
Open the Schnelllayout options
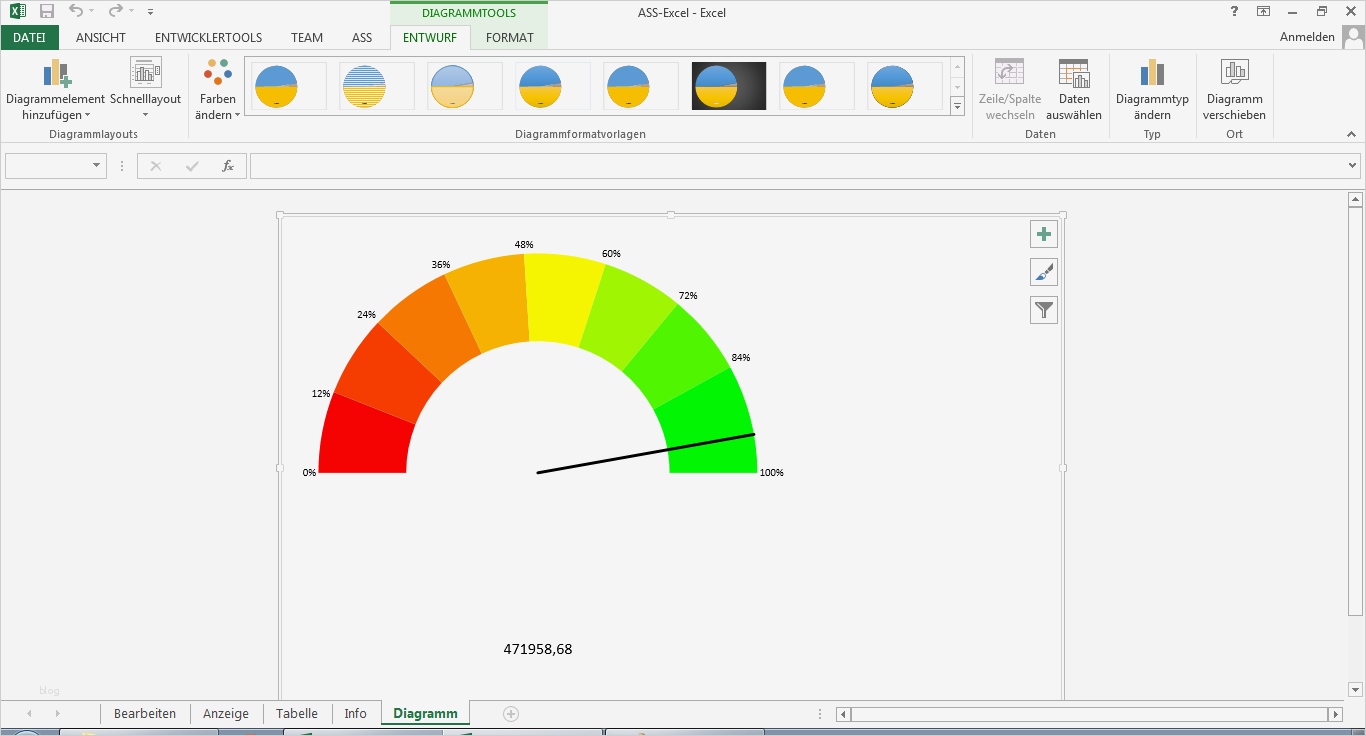click(145, 74)
